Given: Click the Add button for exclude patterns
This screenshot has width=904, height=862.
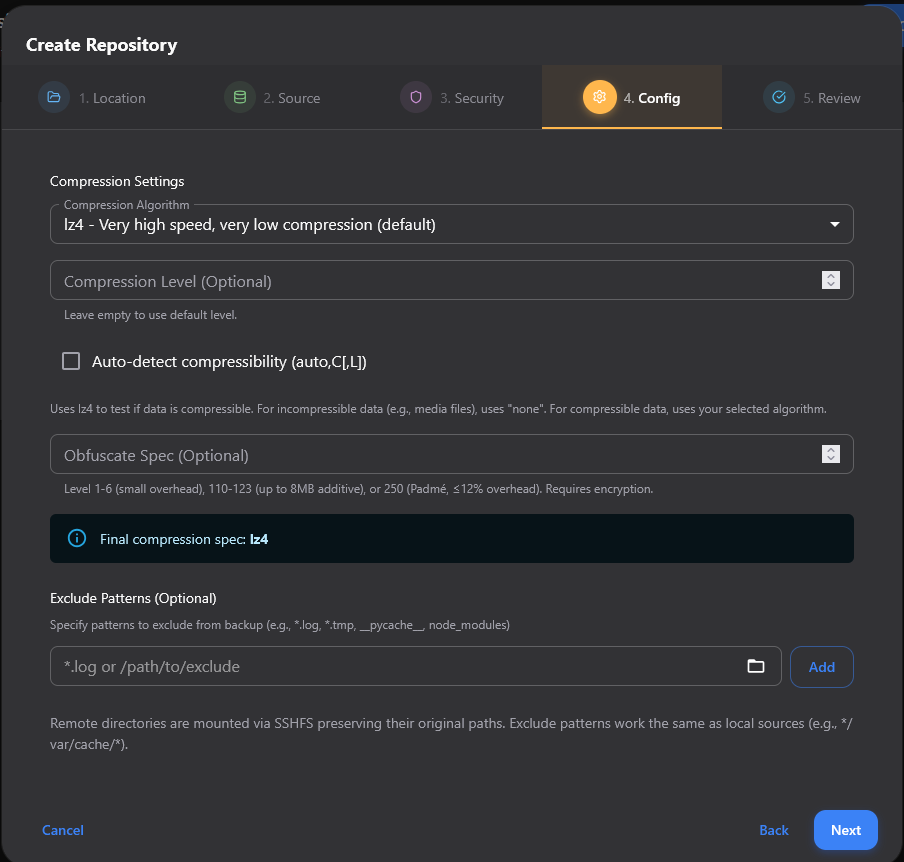Looking at the screenshot, I should 821,666.
